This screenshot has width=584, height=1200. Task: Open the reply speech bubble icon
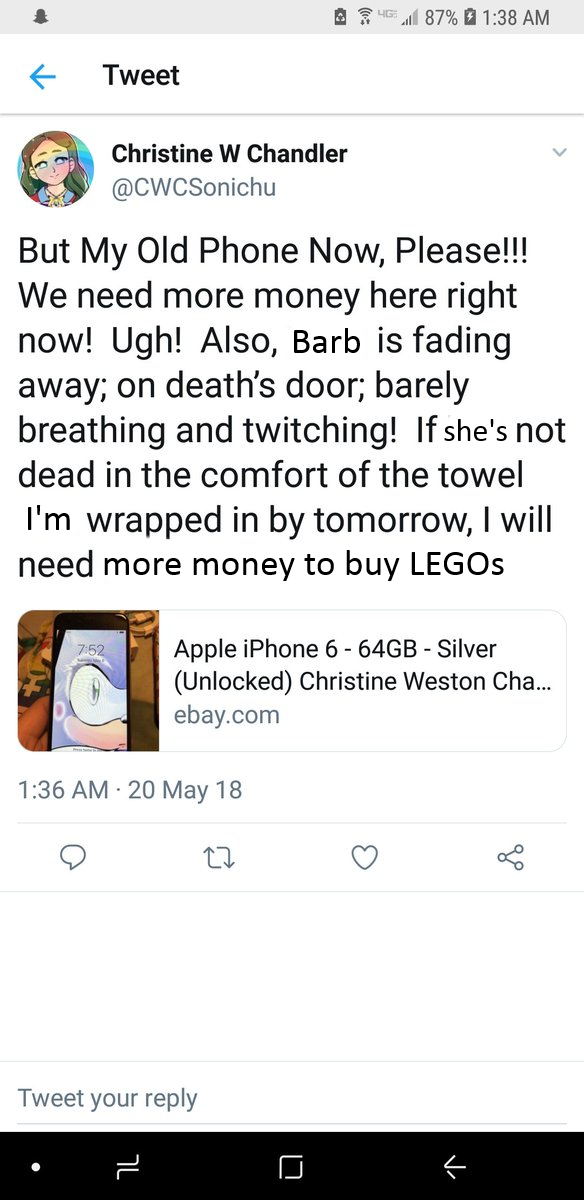(73, 857)
